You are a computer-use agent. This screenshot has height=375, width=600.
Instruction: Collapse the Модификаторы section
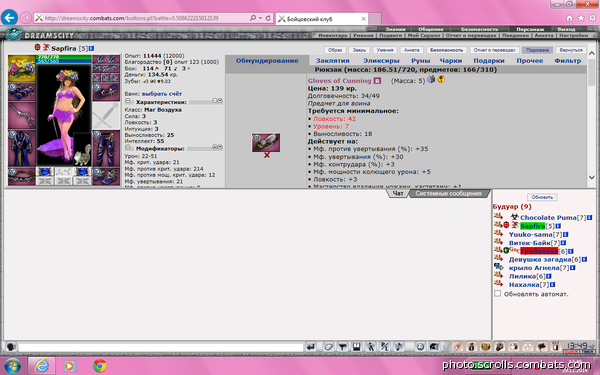128,147
